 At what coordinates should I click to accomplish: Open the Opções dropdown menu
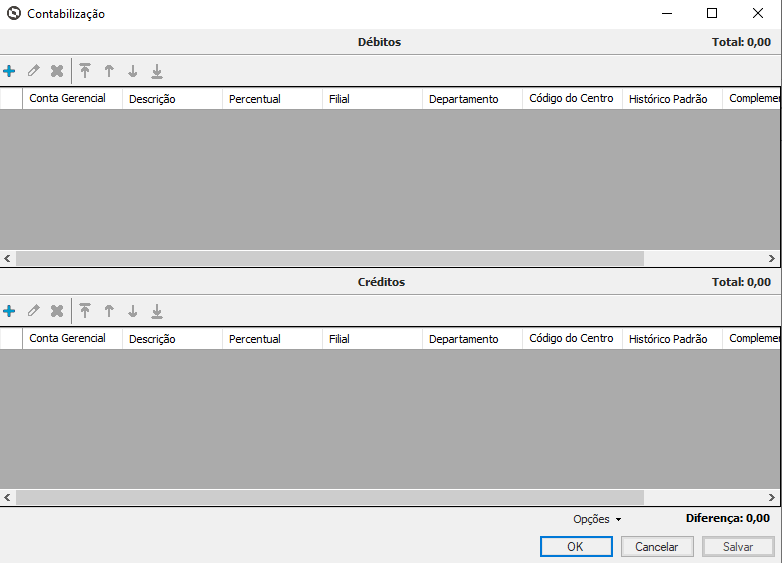(597, 519)
